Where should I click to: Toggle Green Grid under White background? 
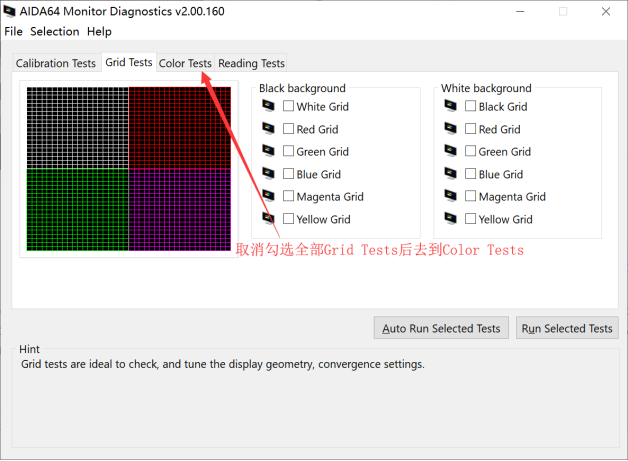(471, 151)
